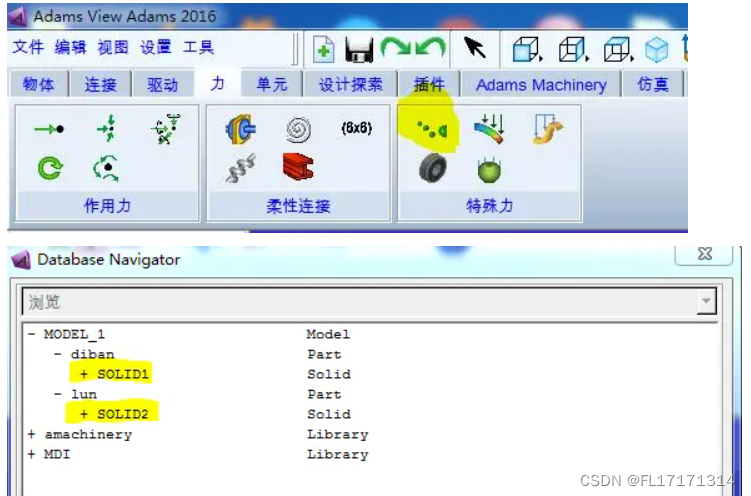The height and width of the screenshot is (496, 751).
Task: Click the 6x6 field force icon
Action: coord(356,128)
